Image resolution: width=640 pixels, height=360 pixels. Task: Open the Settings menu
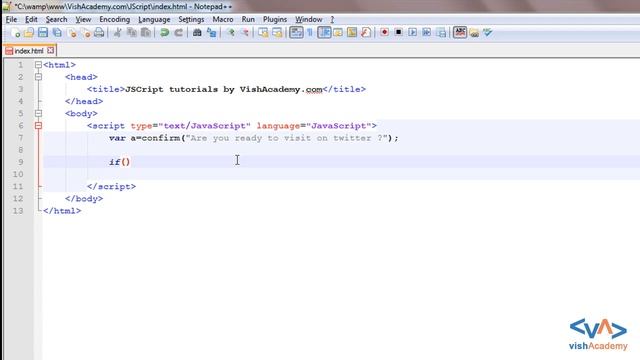(191, 20)
